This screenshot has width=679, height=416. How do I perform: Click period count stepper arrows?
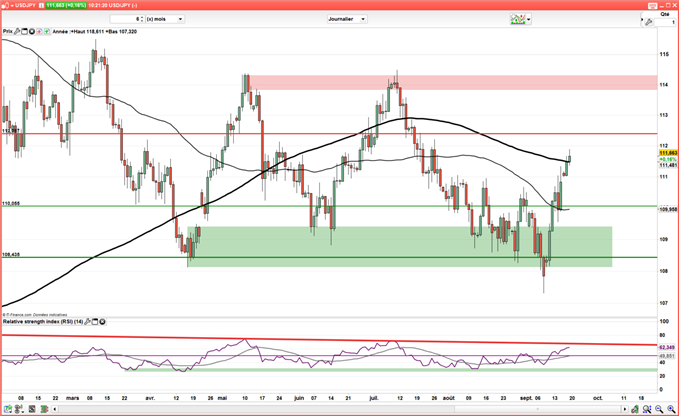point(142,19)
